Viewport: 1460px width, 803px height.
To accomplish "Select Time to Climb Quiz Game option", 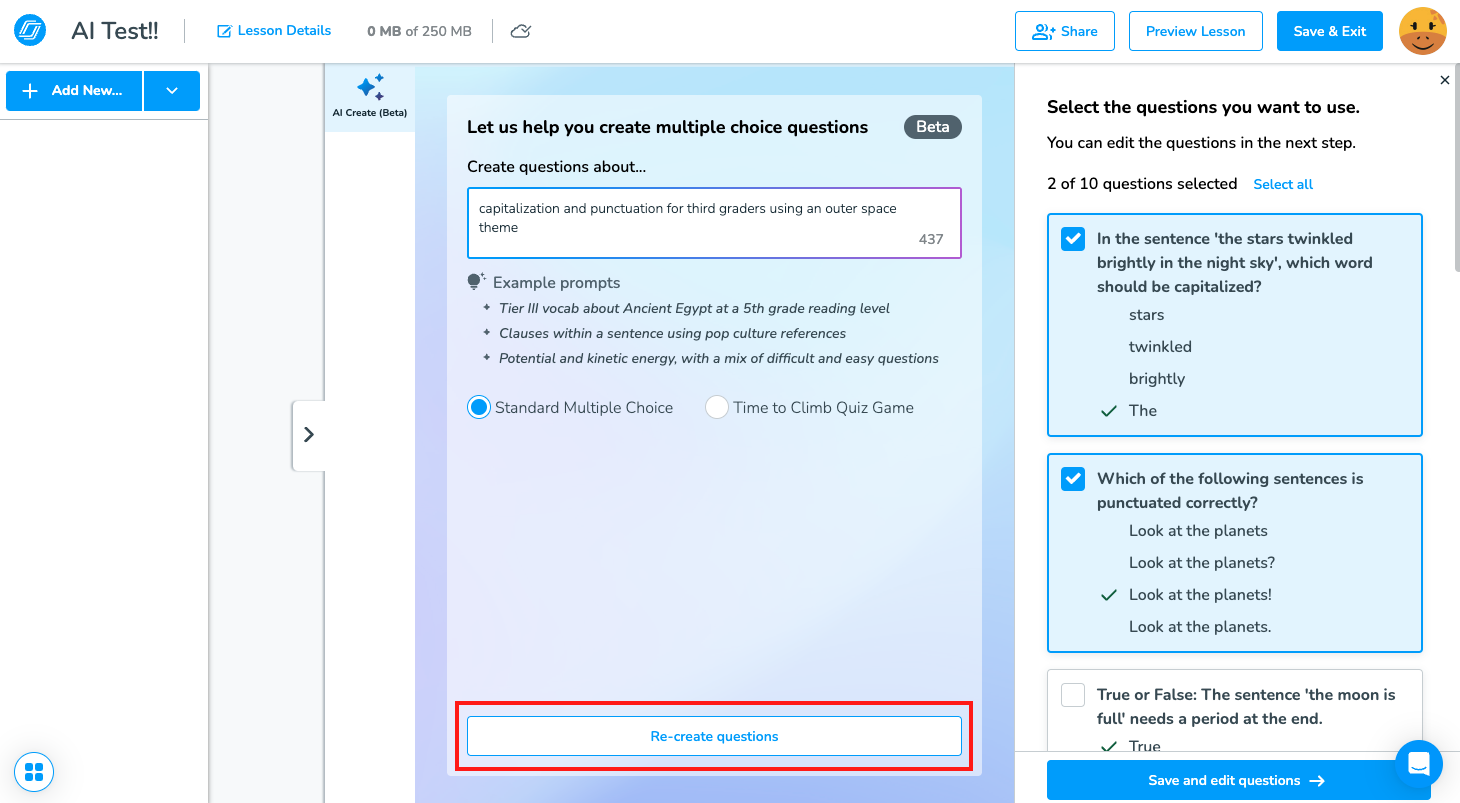I will (717, 407).
